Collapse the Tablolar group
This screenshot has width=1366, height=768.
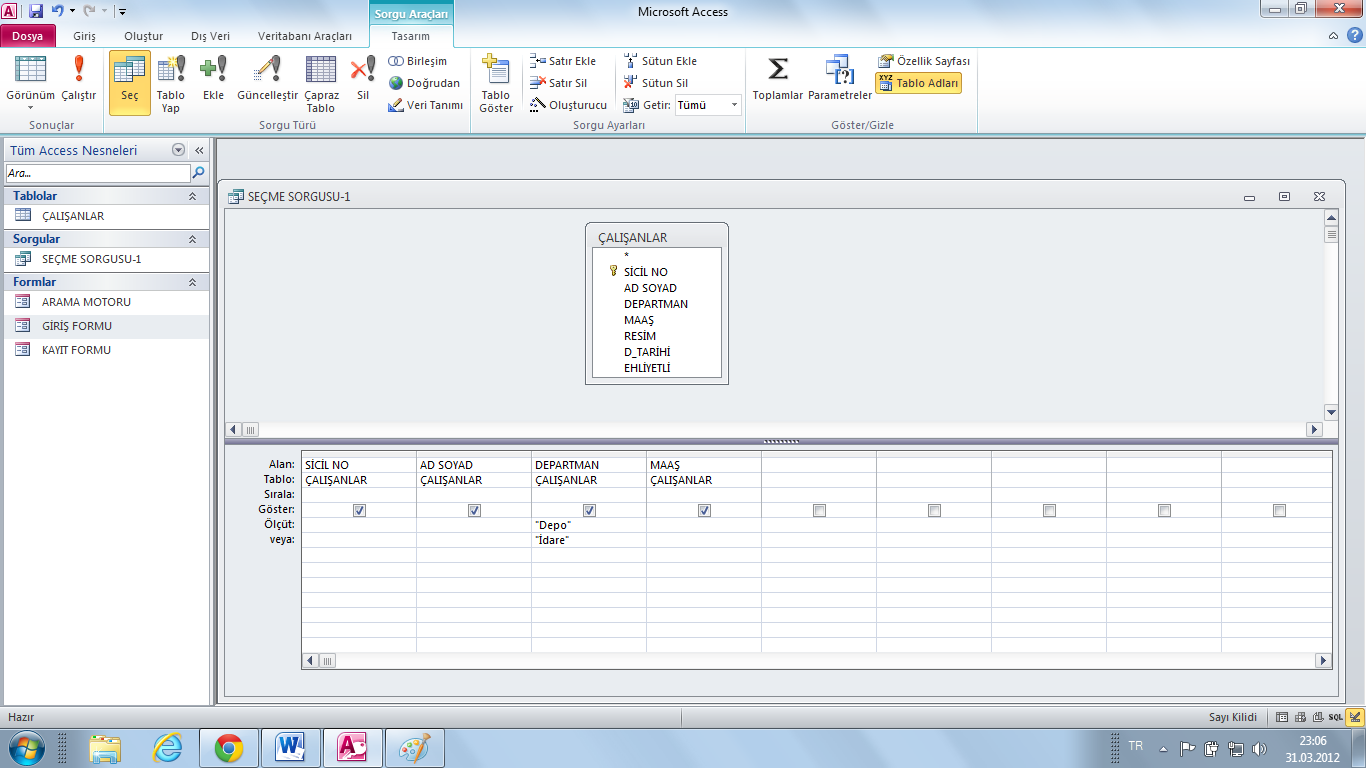[x=193, y=196]
